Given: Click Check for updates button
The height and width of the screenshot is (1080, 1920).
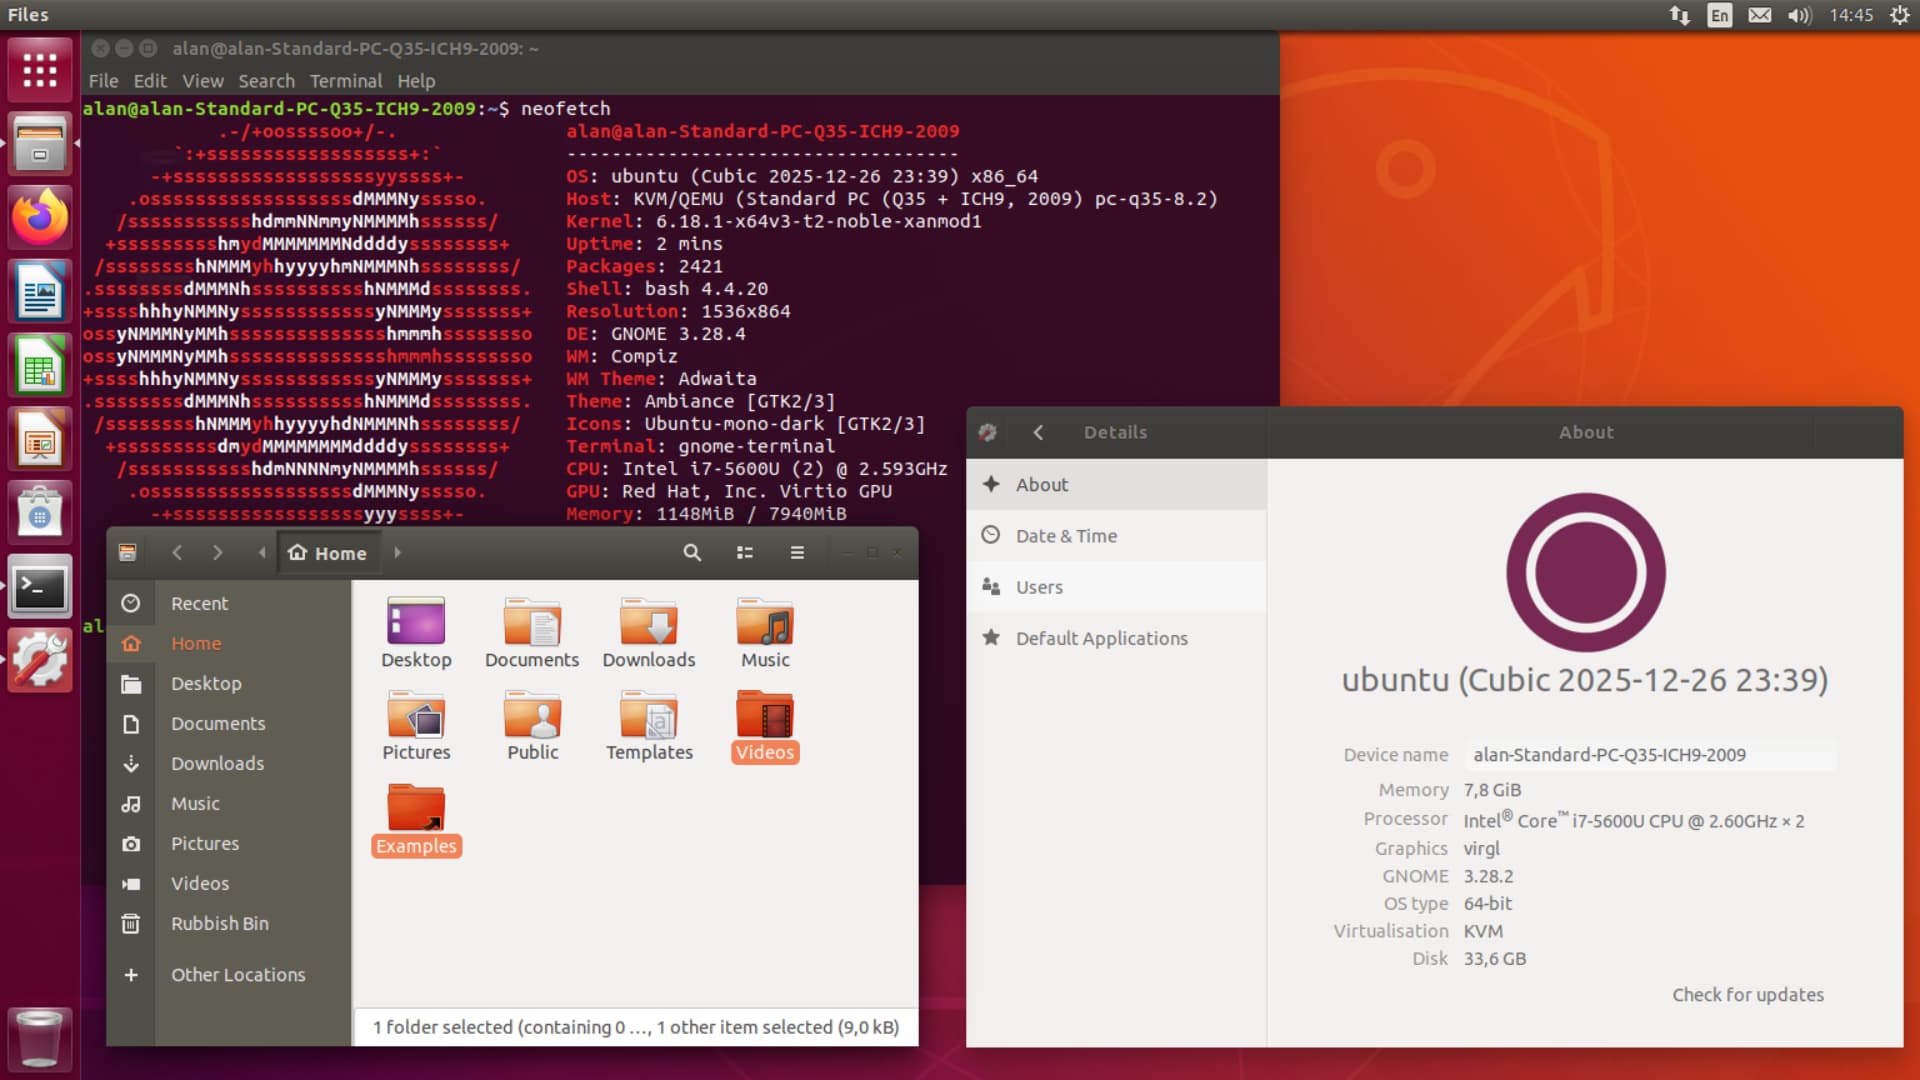Looking at the screenshot, I should [1747, 995].
